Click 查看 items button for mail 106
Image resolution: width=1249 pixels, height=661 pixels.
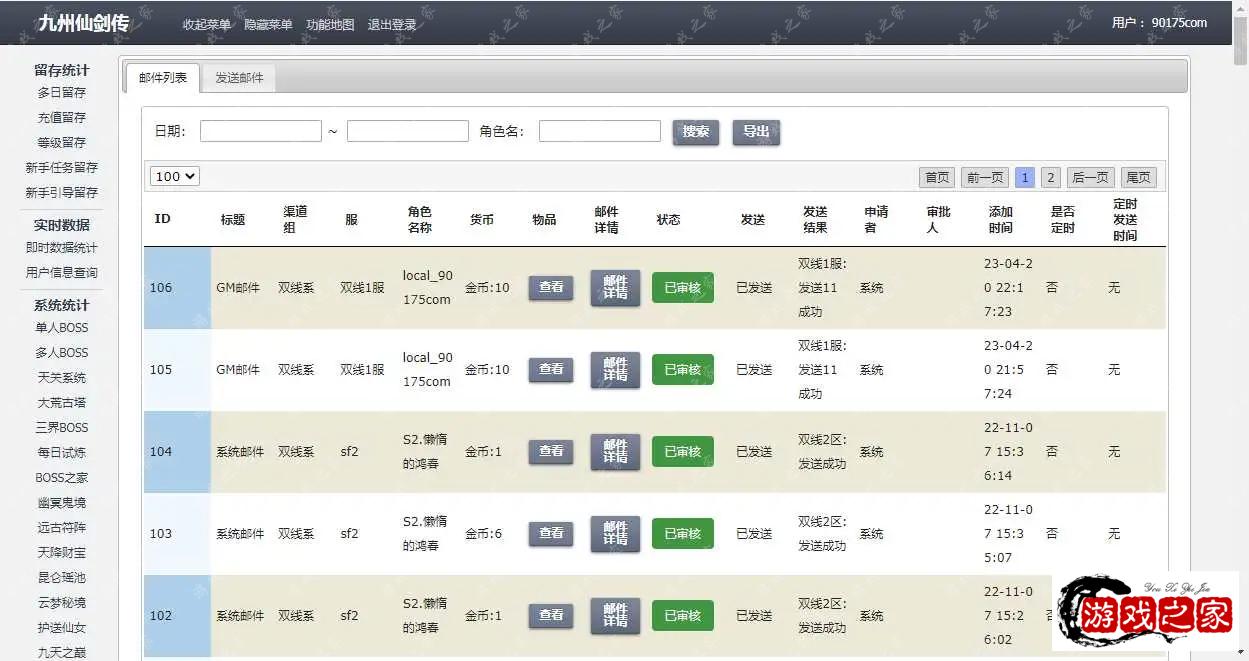point(551,288)
